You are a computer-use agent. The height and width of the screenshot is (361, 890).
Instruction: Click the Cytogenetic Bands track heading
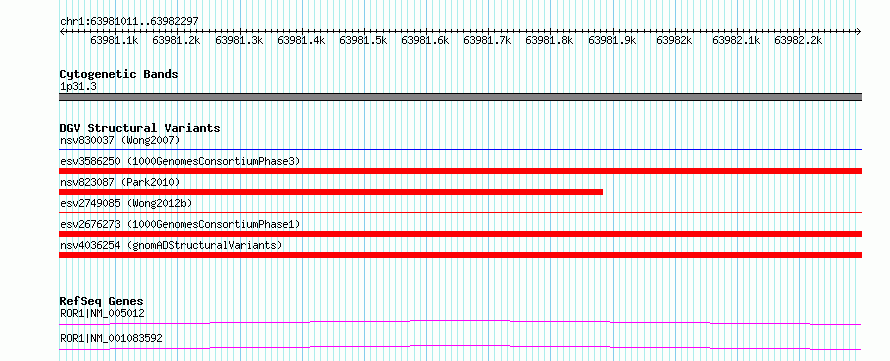point(119,74)
